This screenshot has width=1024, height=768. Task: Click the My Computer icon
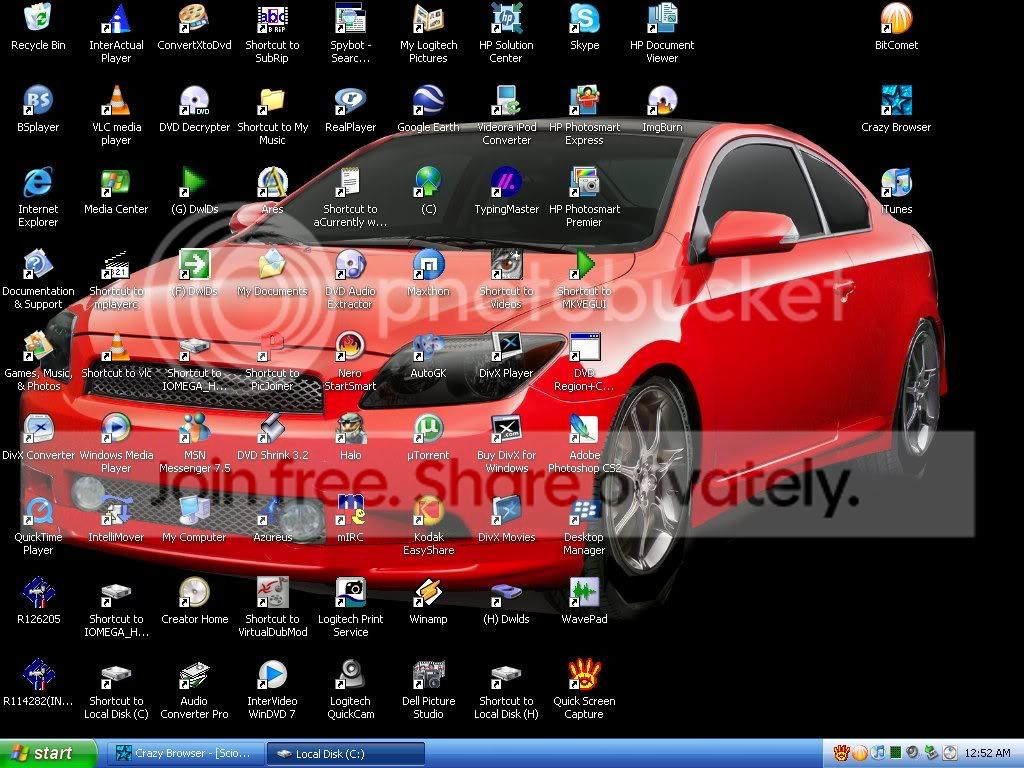pyautogui.click(x=194, y=512)
